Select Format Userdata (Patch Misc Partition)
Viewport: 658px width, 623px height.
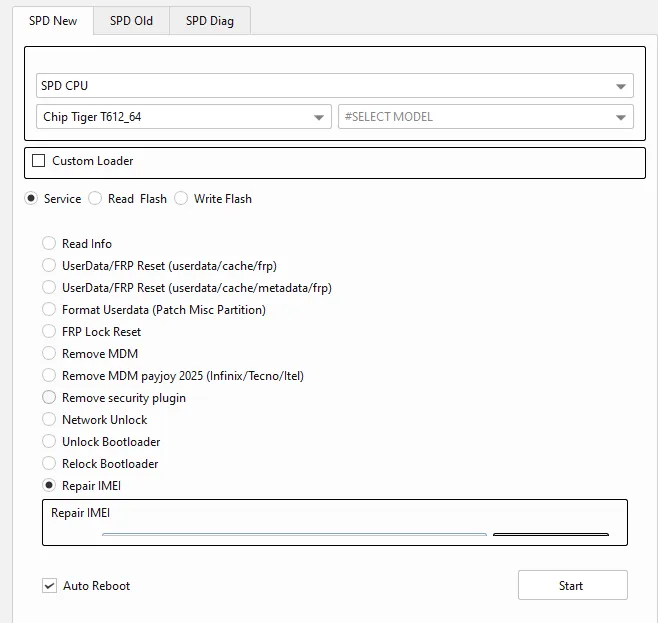tap(49, 310)
